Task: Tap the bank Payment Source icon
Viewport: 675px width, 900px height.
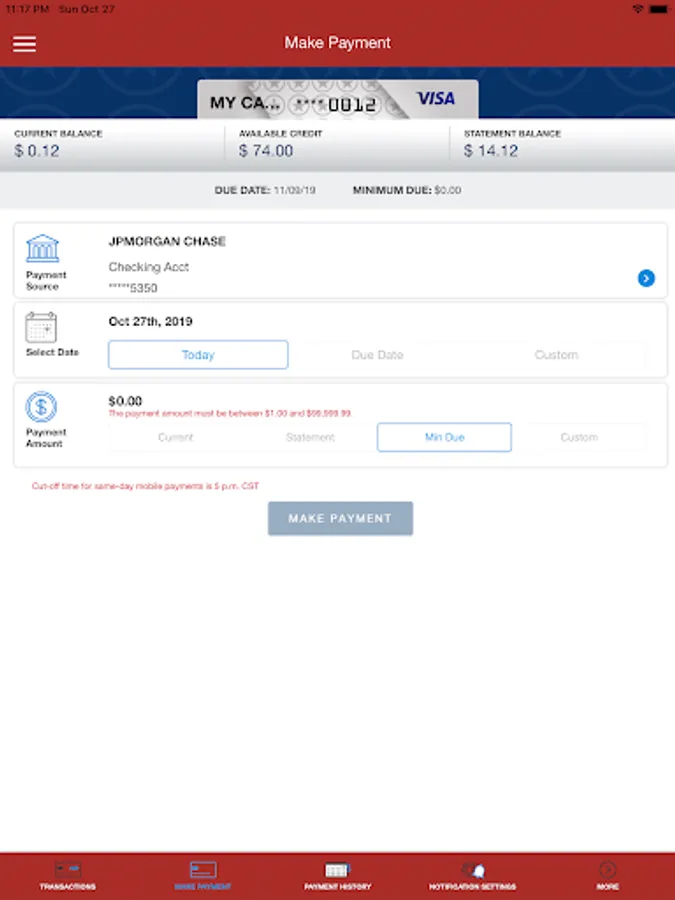Action: coord(42,249)
